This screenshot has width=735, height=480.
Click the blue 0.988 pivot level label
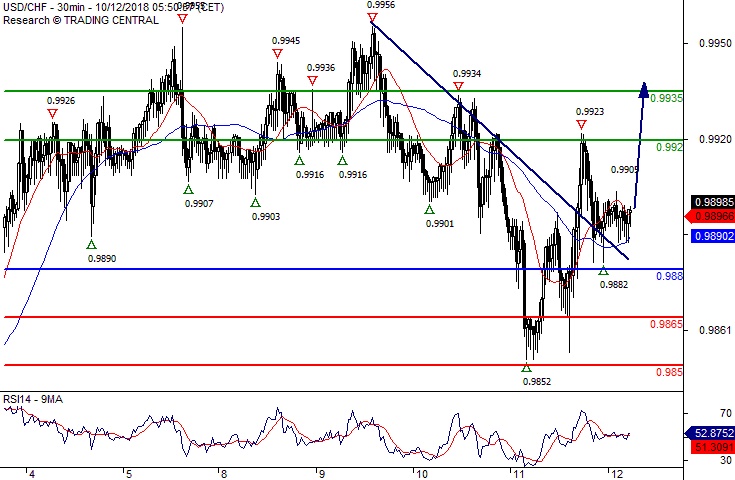(x=669, y=277)
